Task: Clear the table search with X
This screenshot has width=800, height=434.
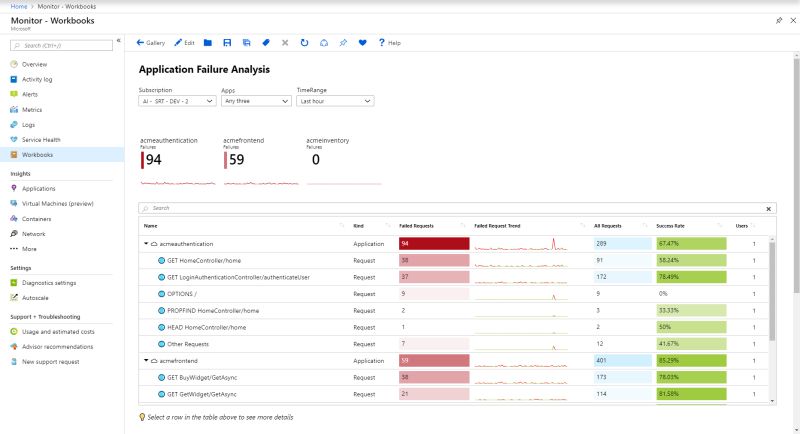Action: tap(768, 209)
